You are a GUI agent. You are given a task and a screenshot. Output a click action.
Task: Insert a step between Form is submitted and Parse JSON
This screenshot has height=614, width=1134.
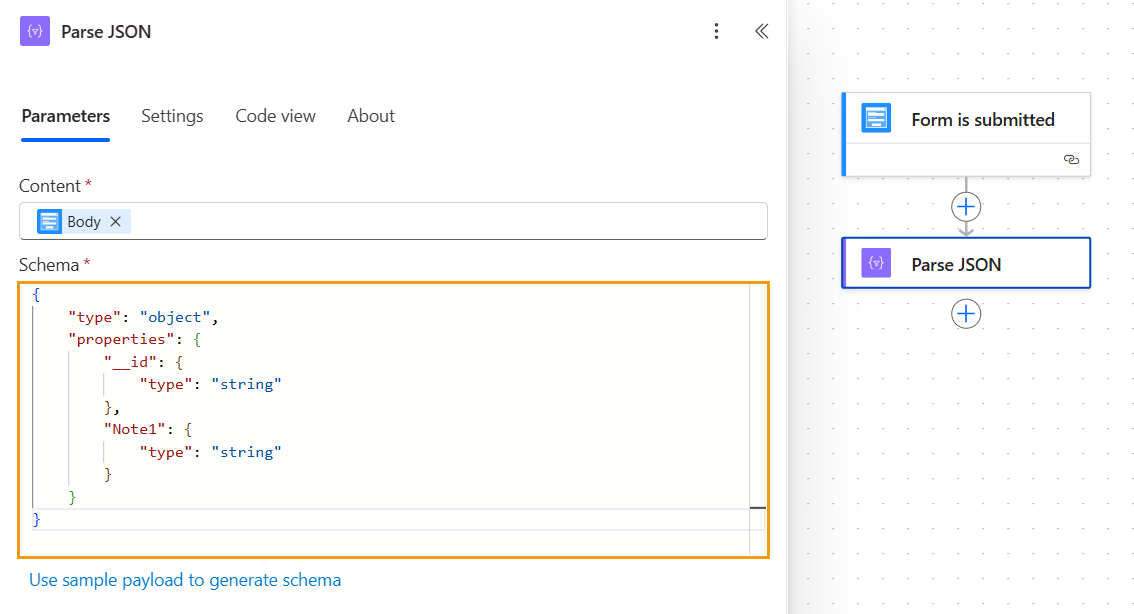point(966,207)
